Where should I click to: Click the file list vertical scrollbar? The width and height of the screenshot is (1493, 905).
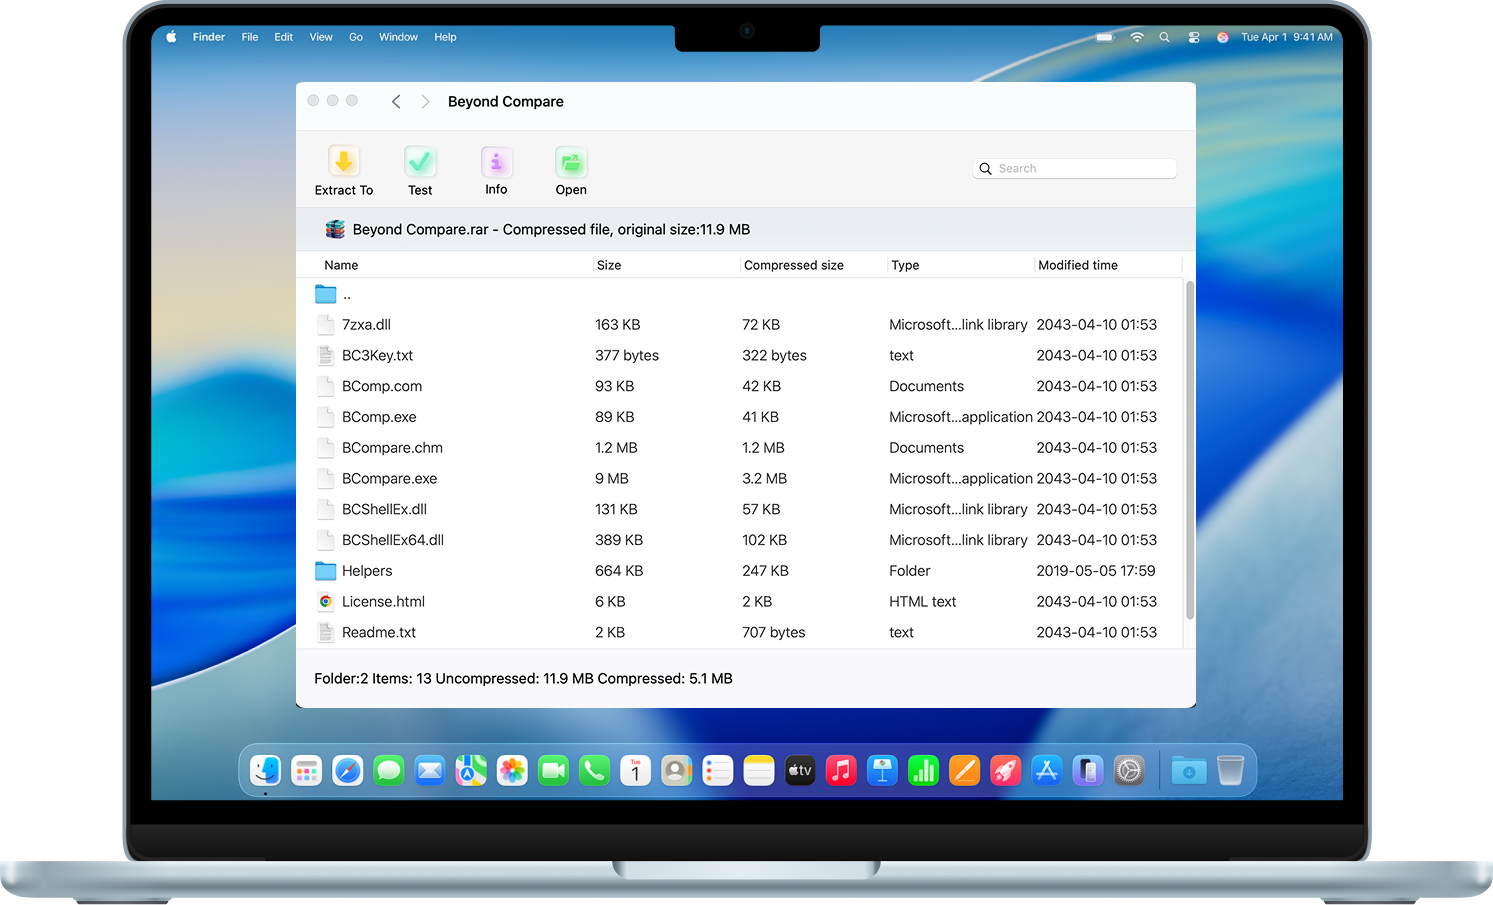(x=1189, y=450)
